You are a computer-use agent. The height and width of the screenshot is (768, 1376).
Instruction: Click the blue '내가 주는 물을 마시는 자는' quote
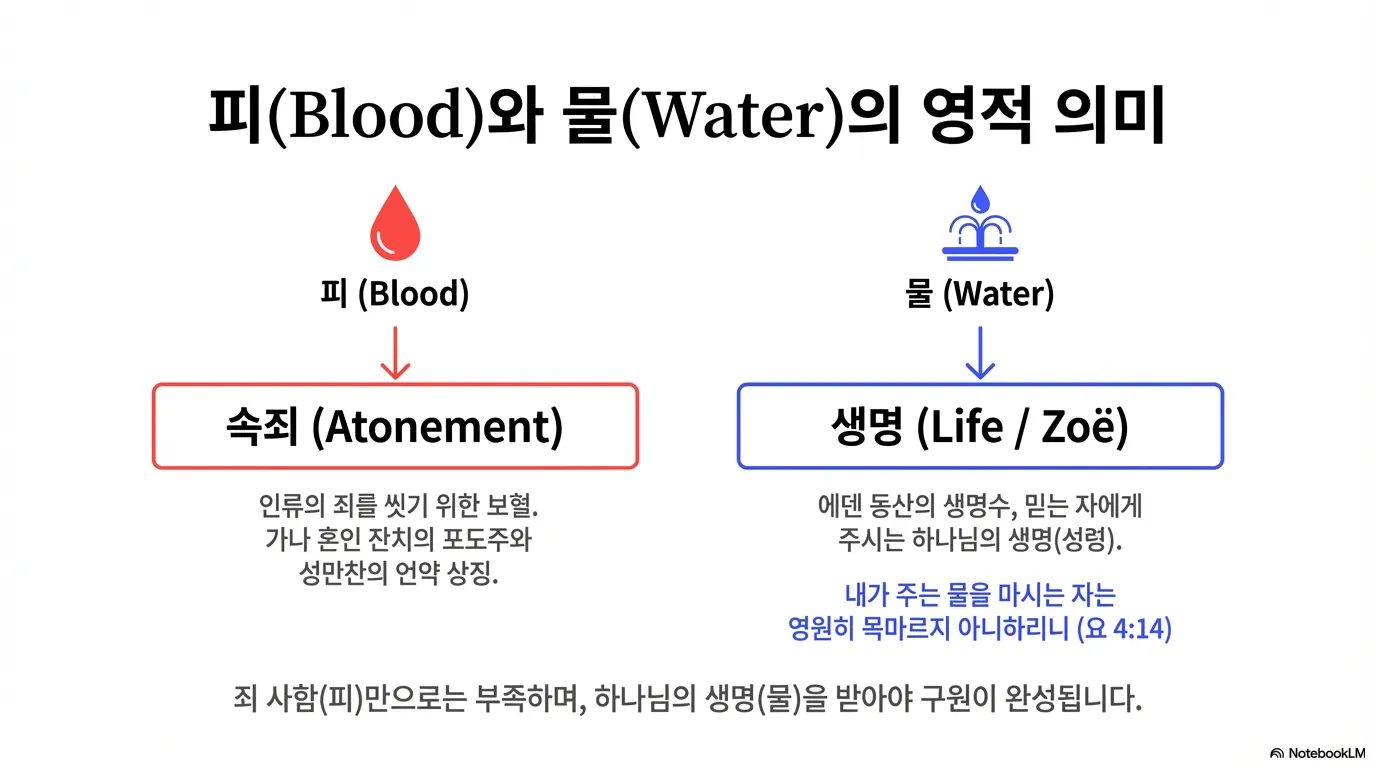(980, 595)
